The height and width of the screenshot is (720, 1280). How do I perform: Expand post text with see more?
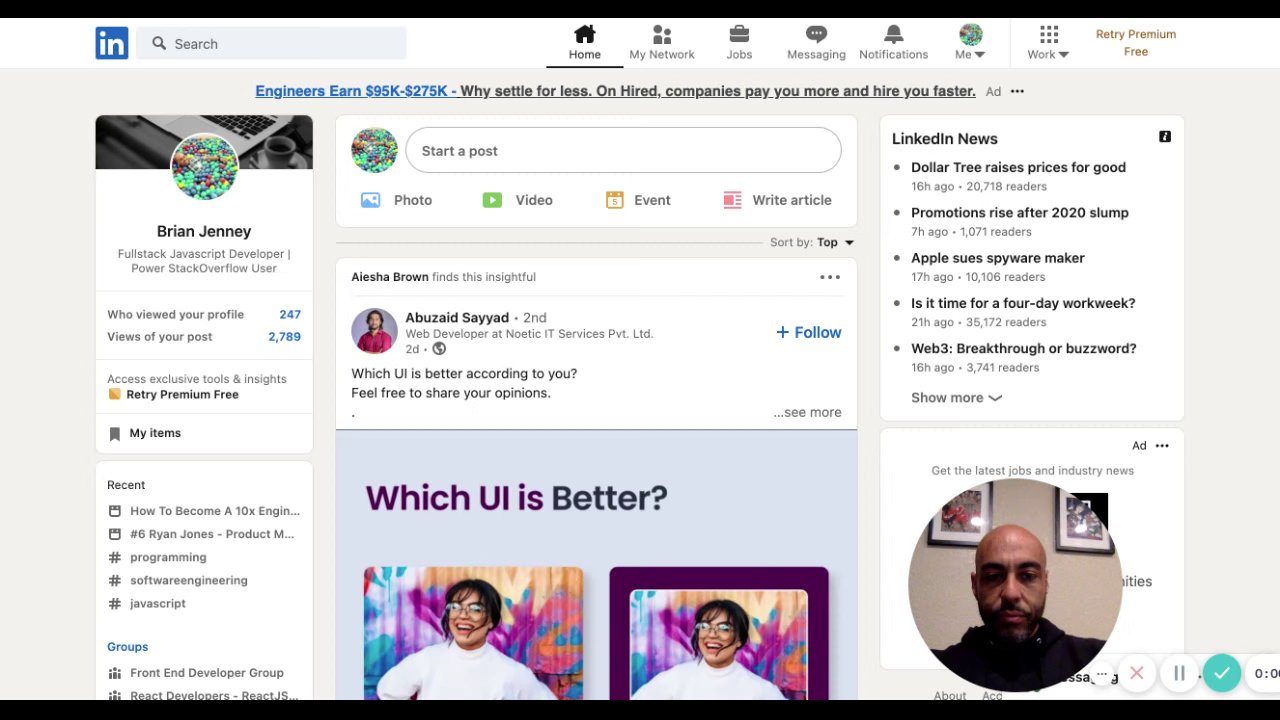807,412
